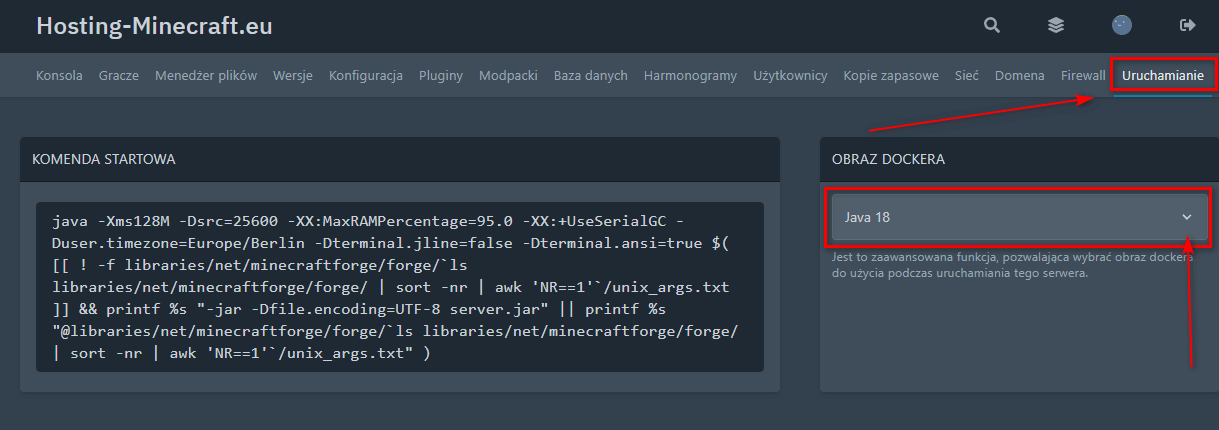The width and height of the screenshot is (1219, 430).
Task: Open the Kopie zapasowe tab
Action: coord(891,75)
